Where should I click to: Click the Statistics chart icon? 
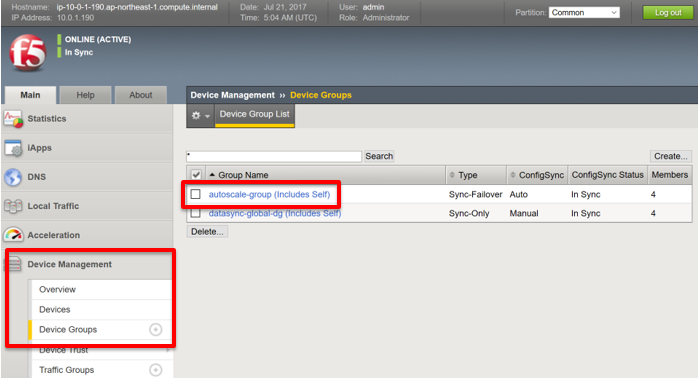(x=13, y=119)
